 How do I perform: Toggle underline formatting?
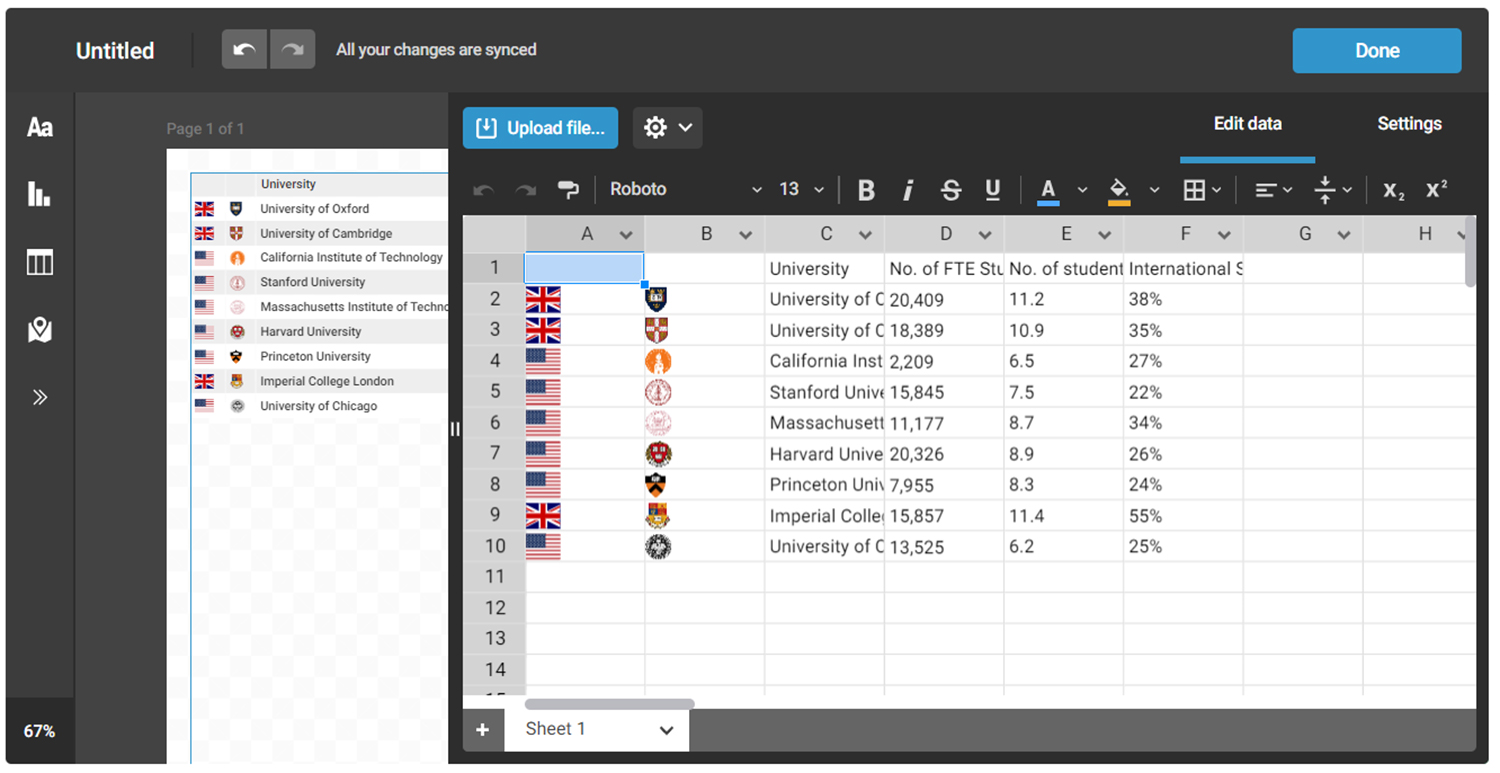point(993,190)
